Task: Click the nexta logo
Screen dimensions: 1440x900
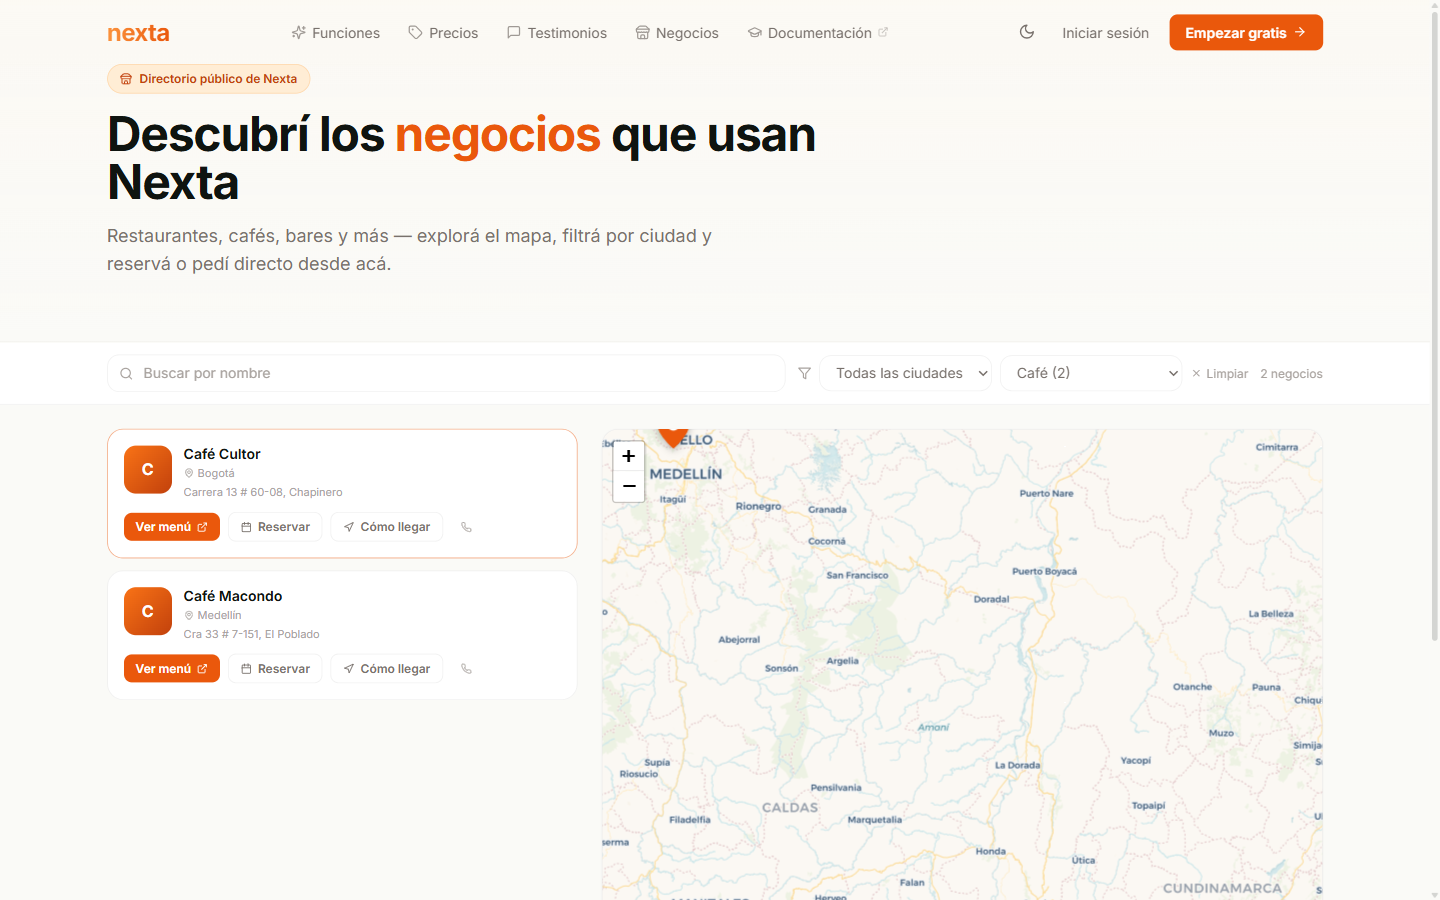Action: click(x=138, y=33)
